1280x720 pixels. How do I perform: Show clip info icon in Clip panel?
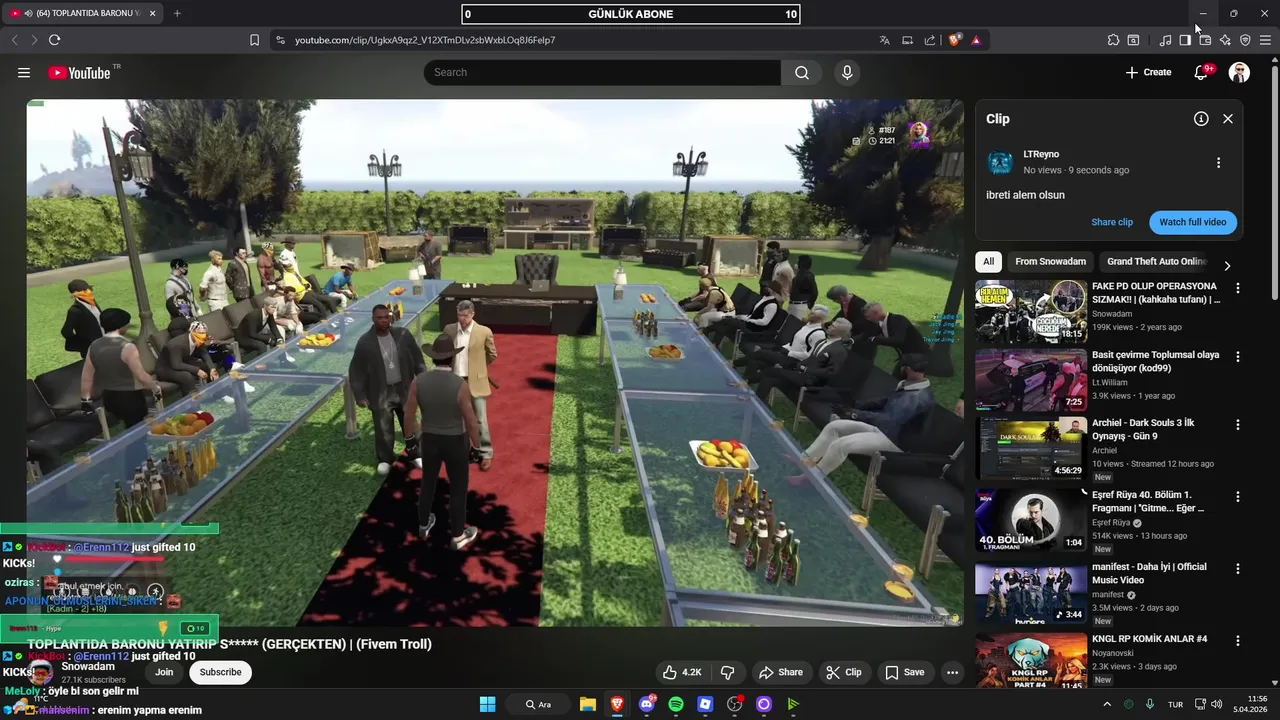(1201, 118)
